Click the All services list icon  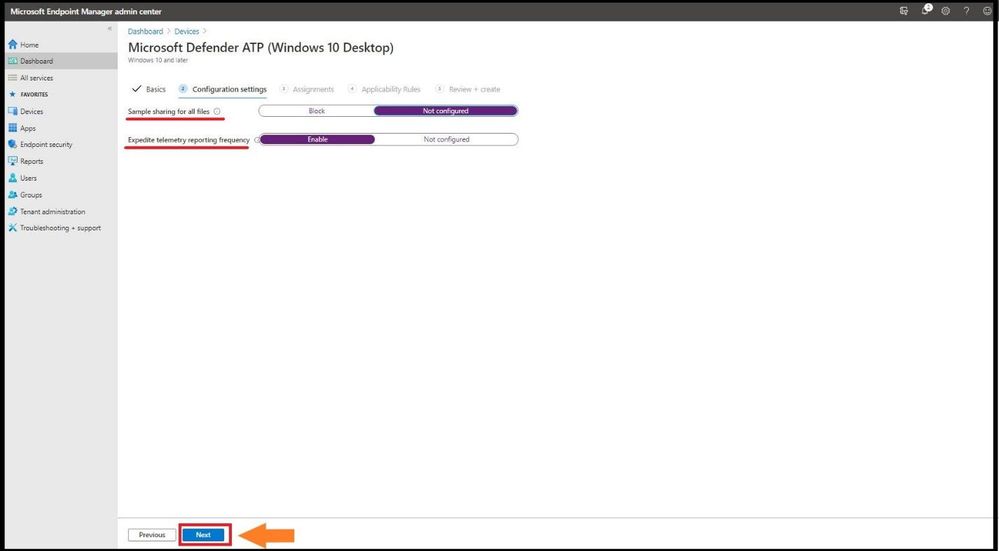(x=12, y=78)
